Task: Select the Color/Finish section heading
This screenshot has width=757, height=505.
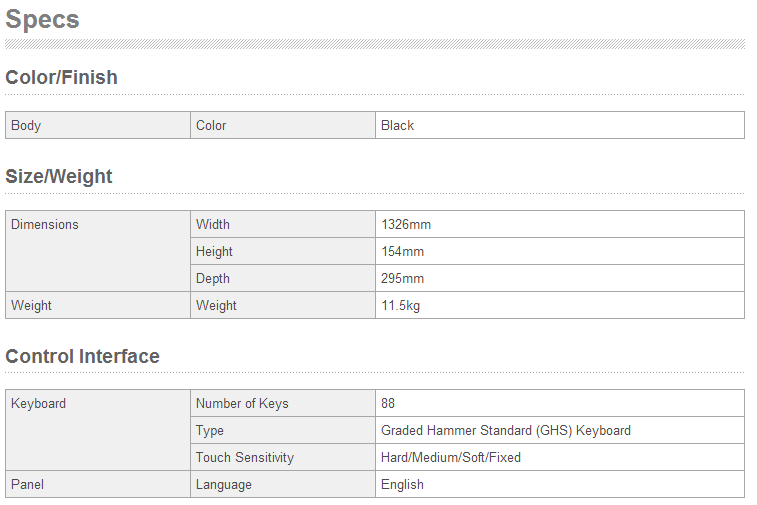Action: (x=61, y=77)
